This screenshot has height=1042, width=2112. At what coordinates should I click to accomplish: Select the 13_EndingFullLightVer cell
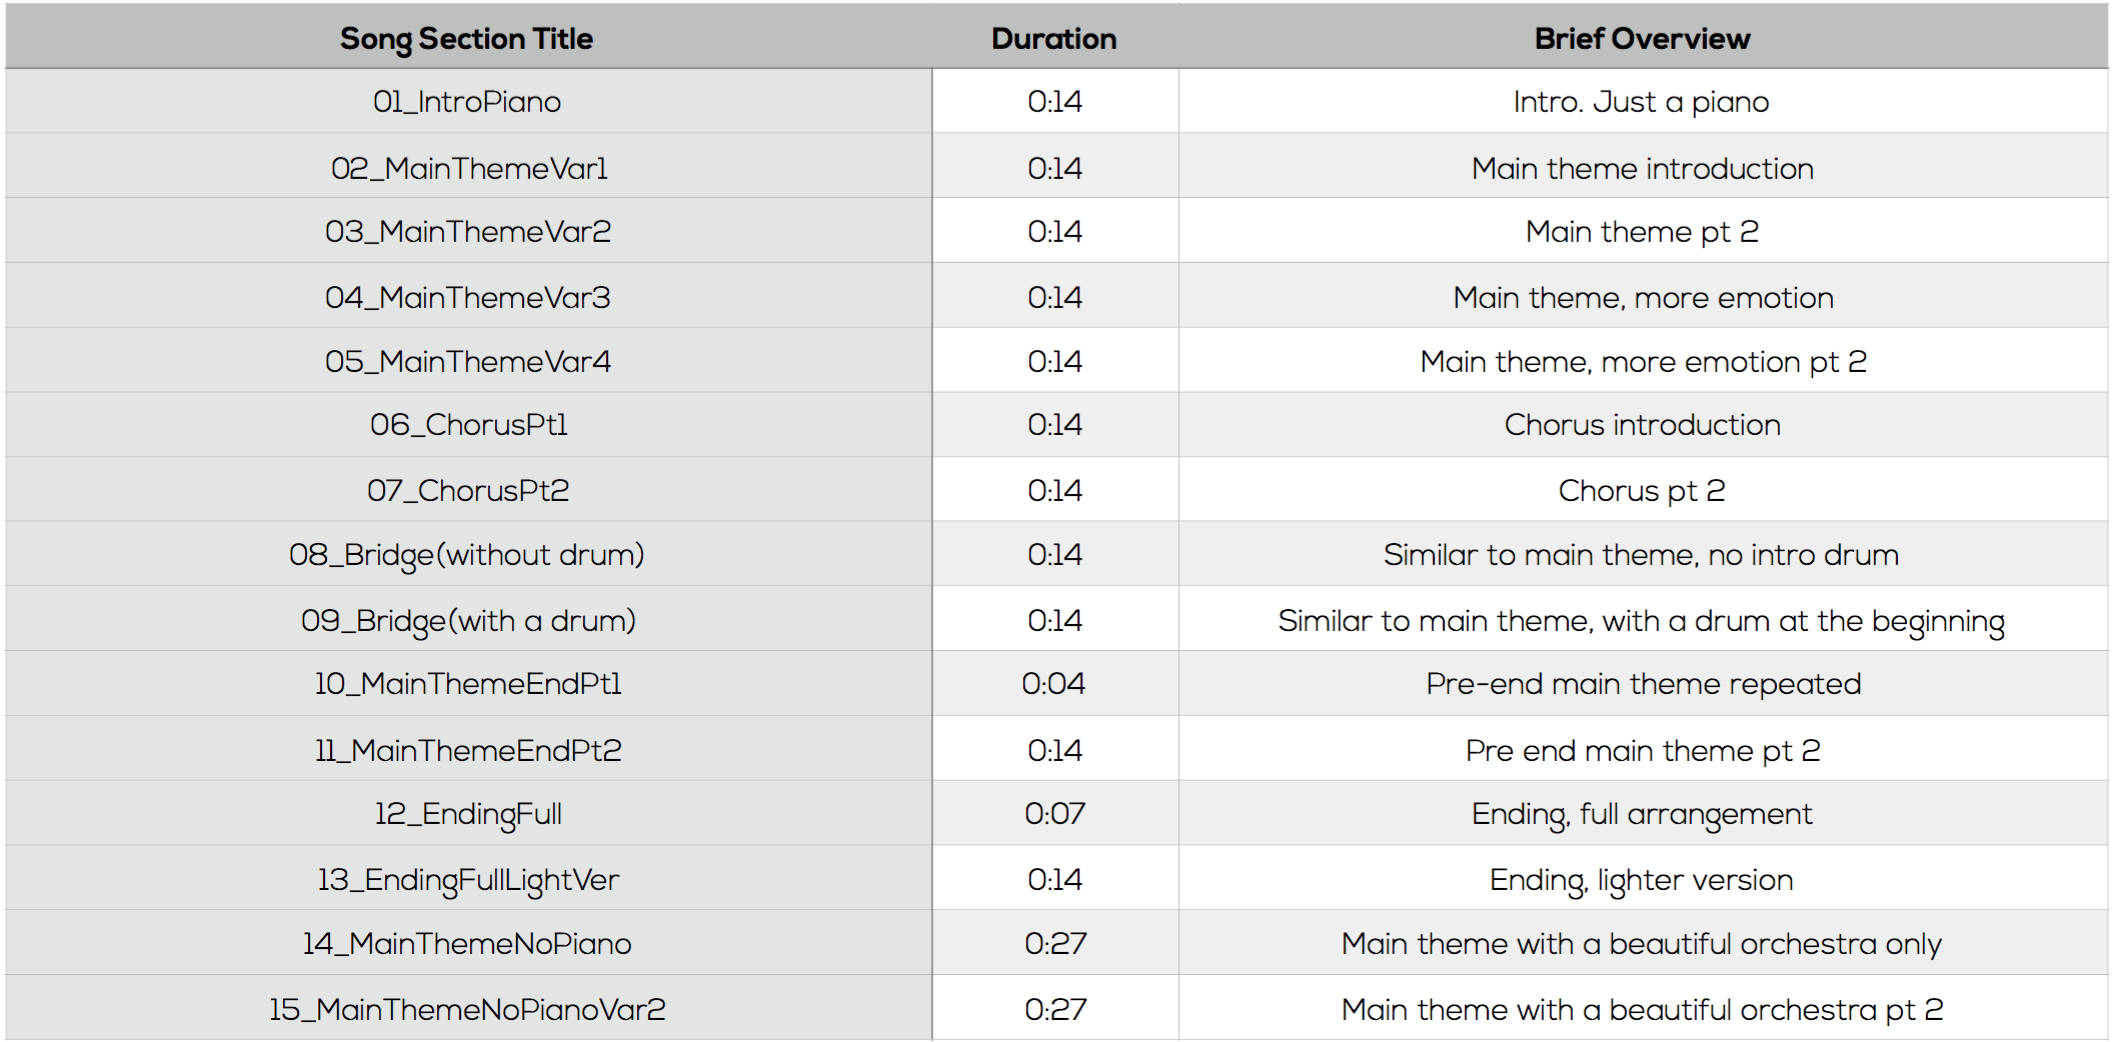click(468, 878)
